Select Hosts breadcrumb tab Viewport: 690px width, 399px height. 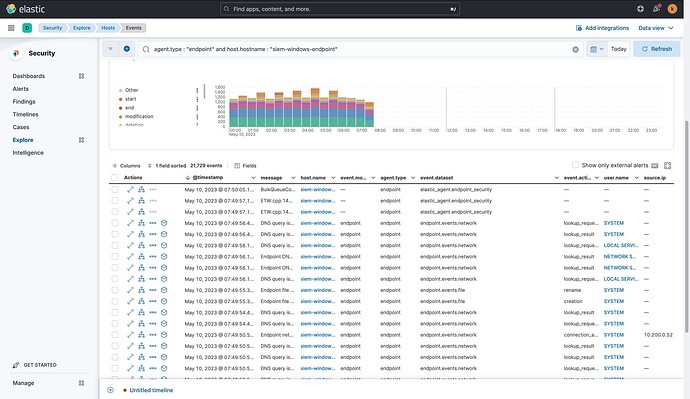[108, 28]
